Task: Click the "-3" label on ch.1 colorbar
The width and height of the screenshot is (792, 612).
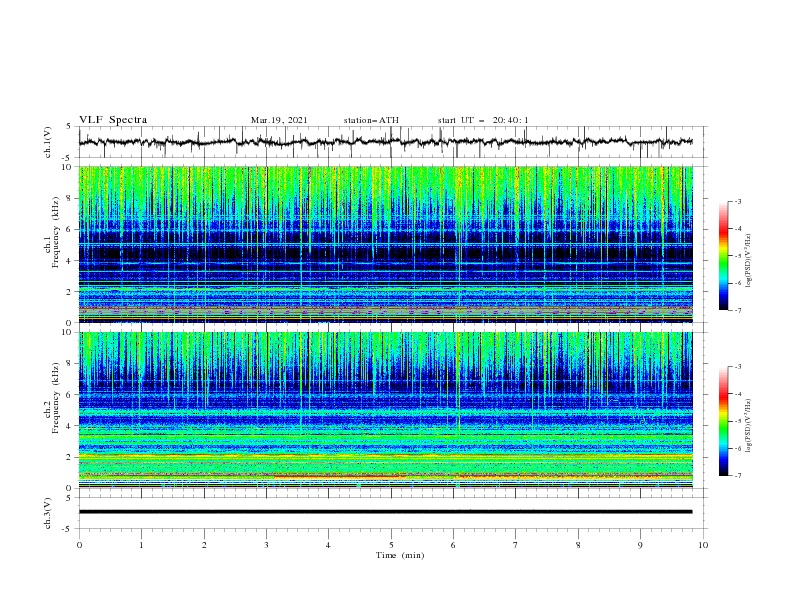Action: [738, 201]
